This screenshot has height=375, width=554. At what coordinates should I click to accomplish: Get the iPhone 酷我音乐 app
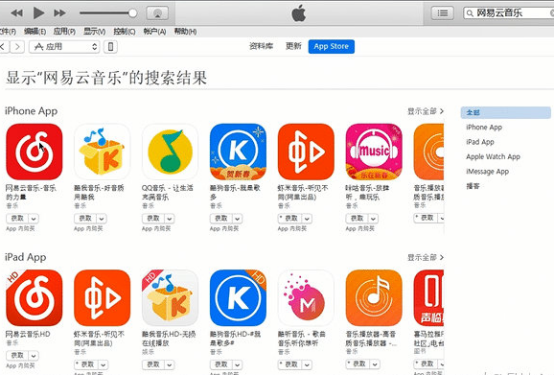(85, 219)
